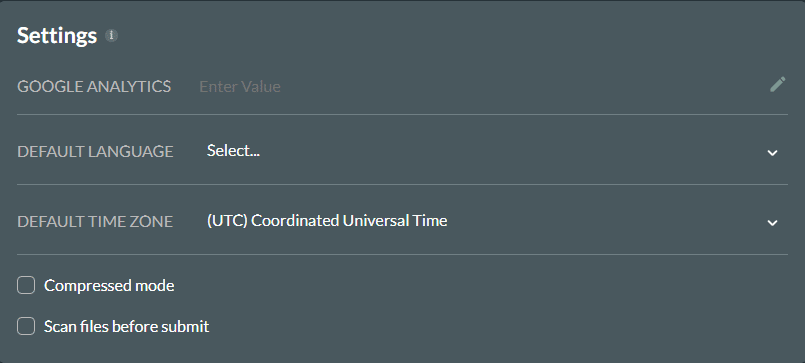805x363 pixels.
Task: Focus the Google Analytics Enter Value placeholder
Action: 240,86
